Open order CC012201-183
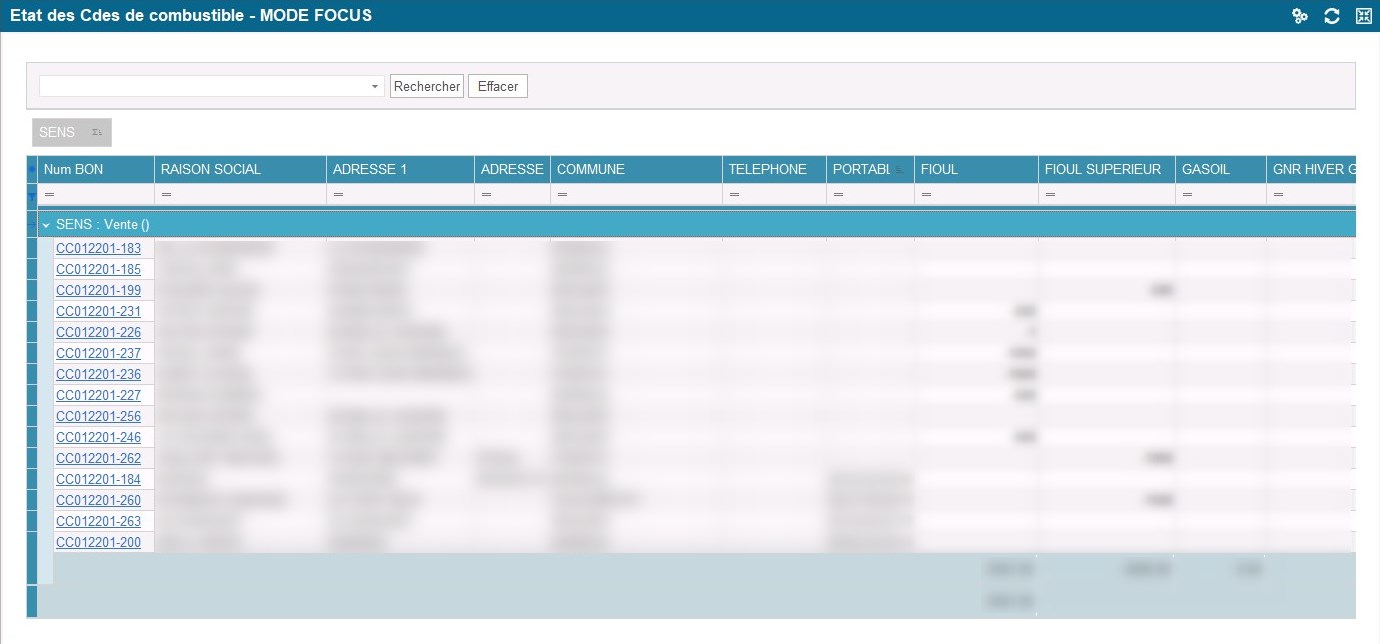 (98, 248)
